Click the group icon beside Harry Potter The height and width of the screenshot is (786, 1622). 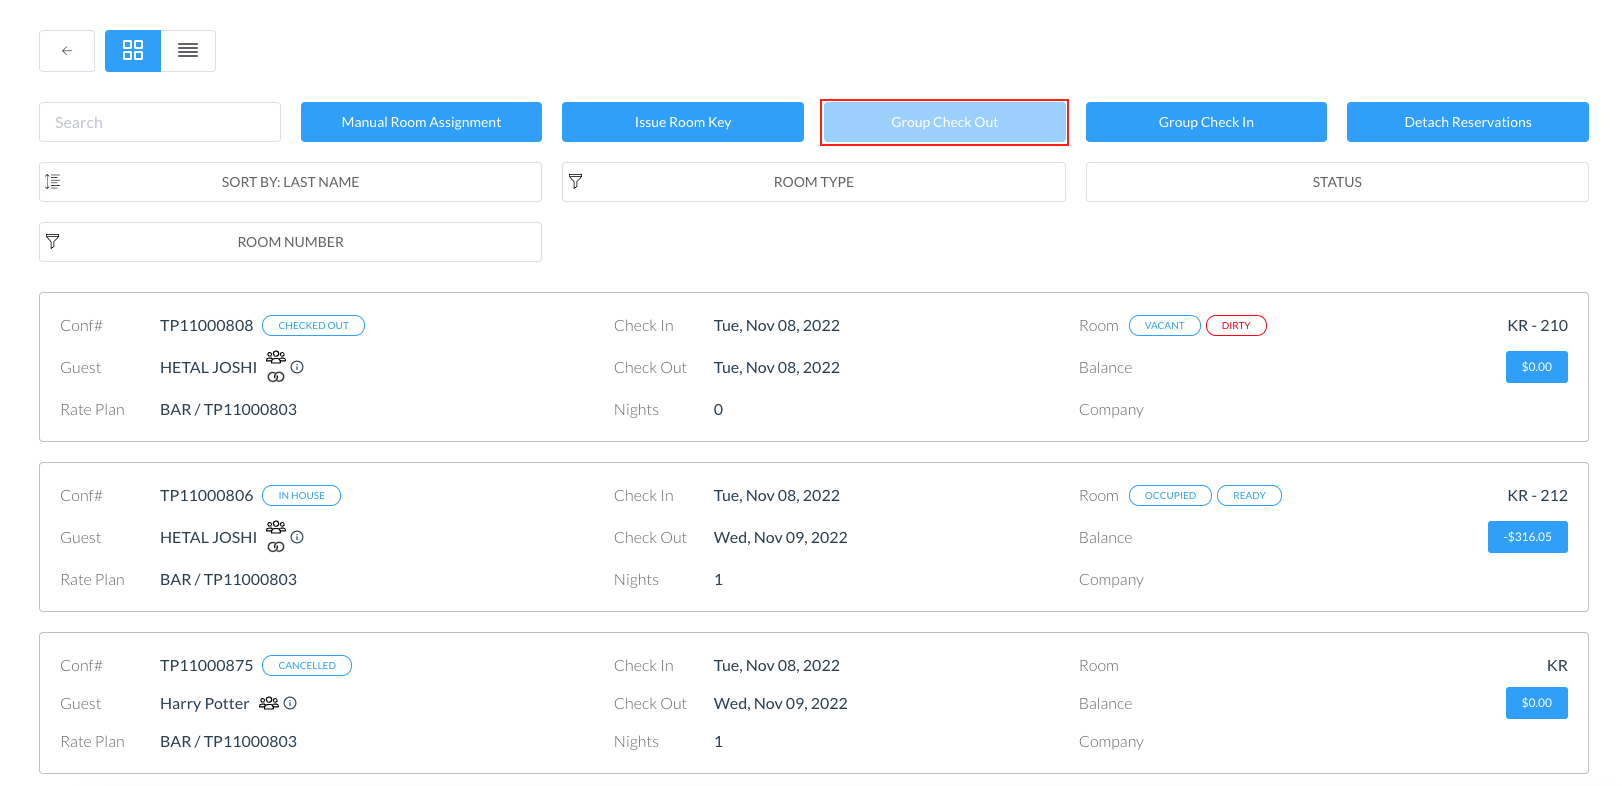click(x=268, y=704)
